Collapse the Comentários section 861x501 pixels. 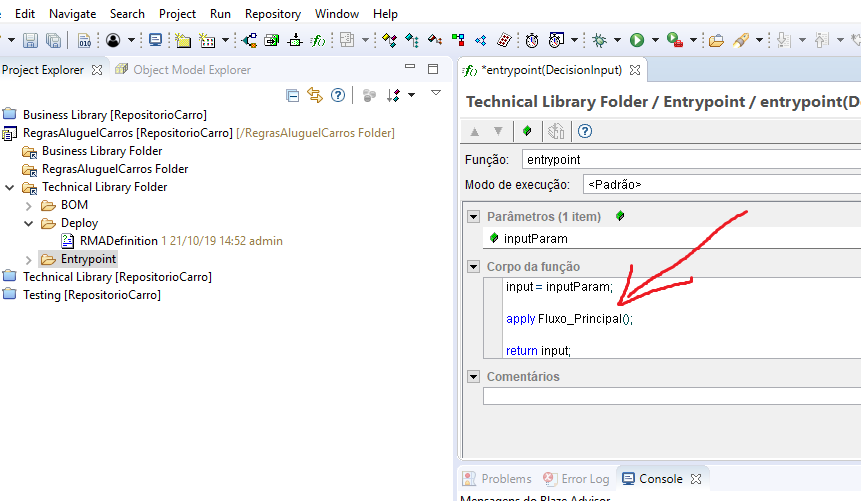[473, 376]
